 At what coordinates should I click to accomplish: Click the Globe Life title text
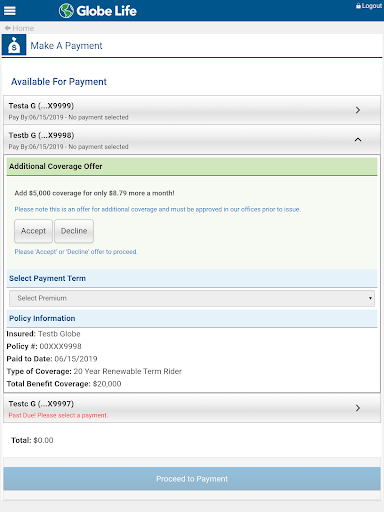pos(106,11)
